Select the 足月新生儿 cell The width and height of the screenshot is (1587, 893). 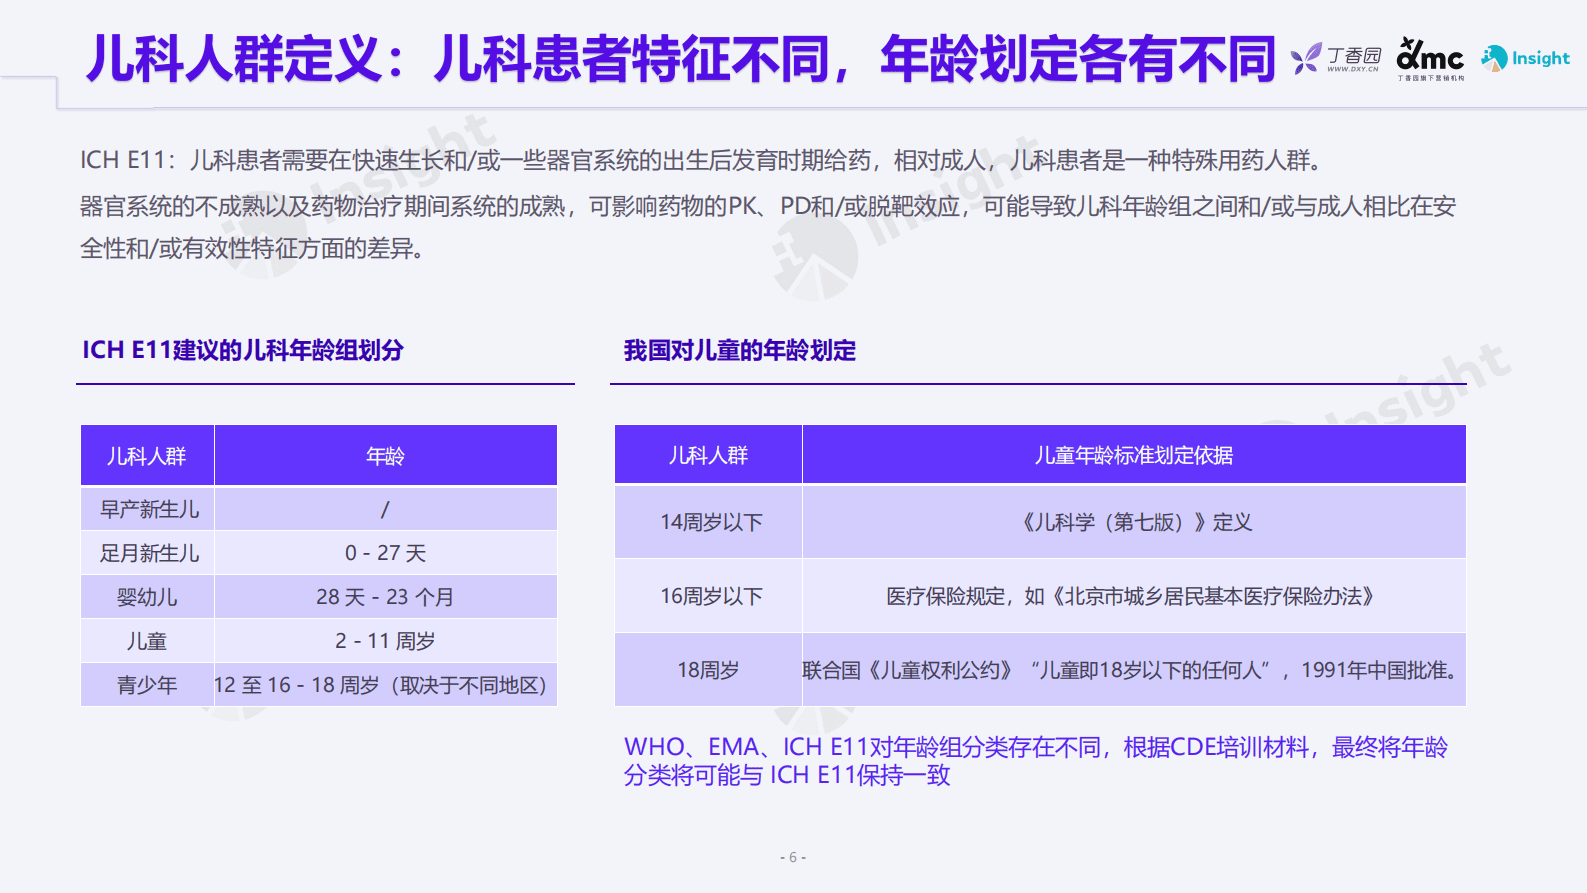(x=149, y=553)
